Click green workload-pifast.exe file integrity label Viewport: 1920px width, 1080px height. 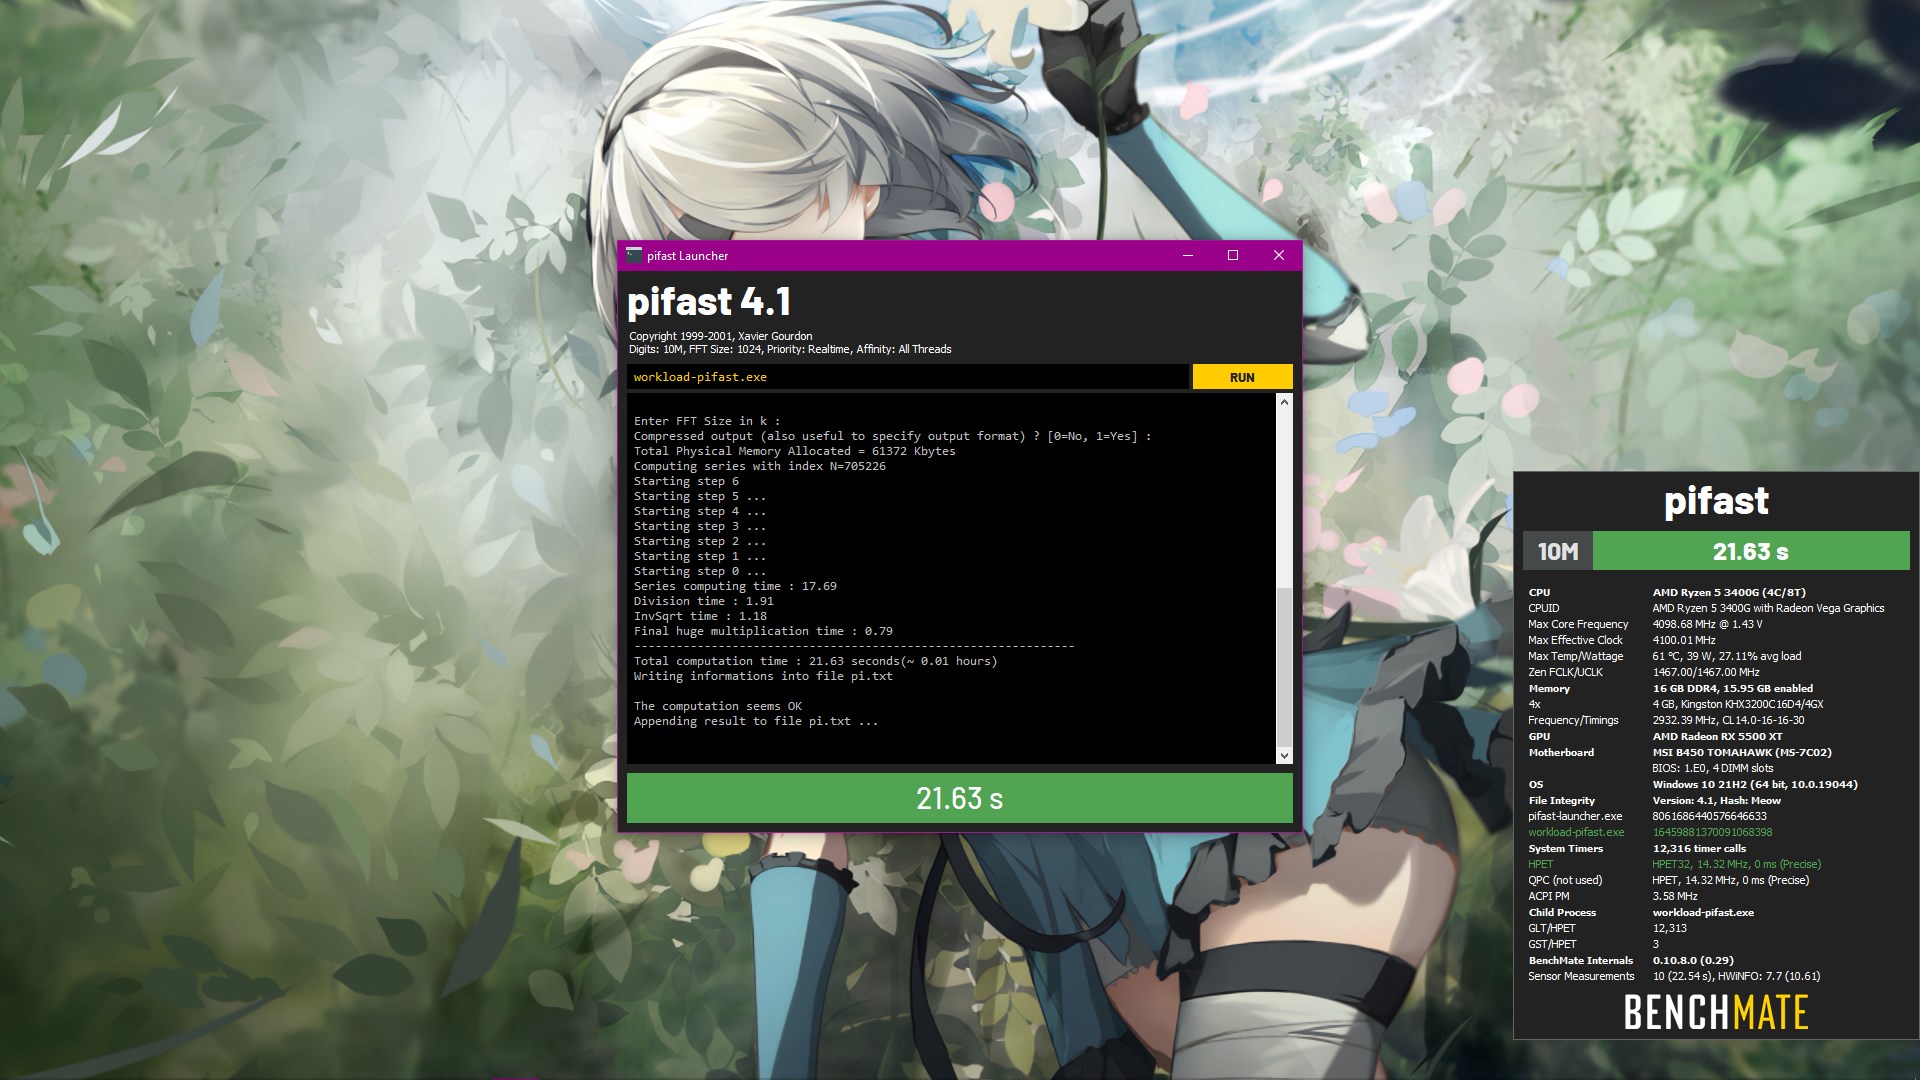point(1576,832)
